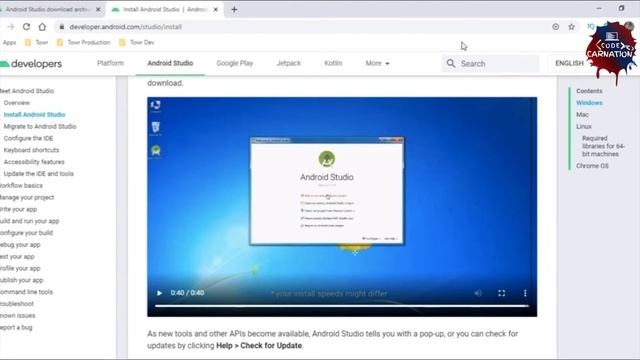
Task: Open Report a bug sidebar link
Action: pyautogui.click(x=16, y=328)
